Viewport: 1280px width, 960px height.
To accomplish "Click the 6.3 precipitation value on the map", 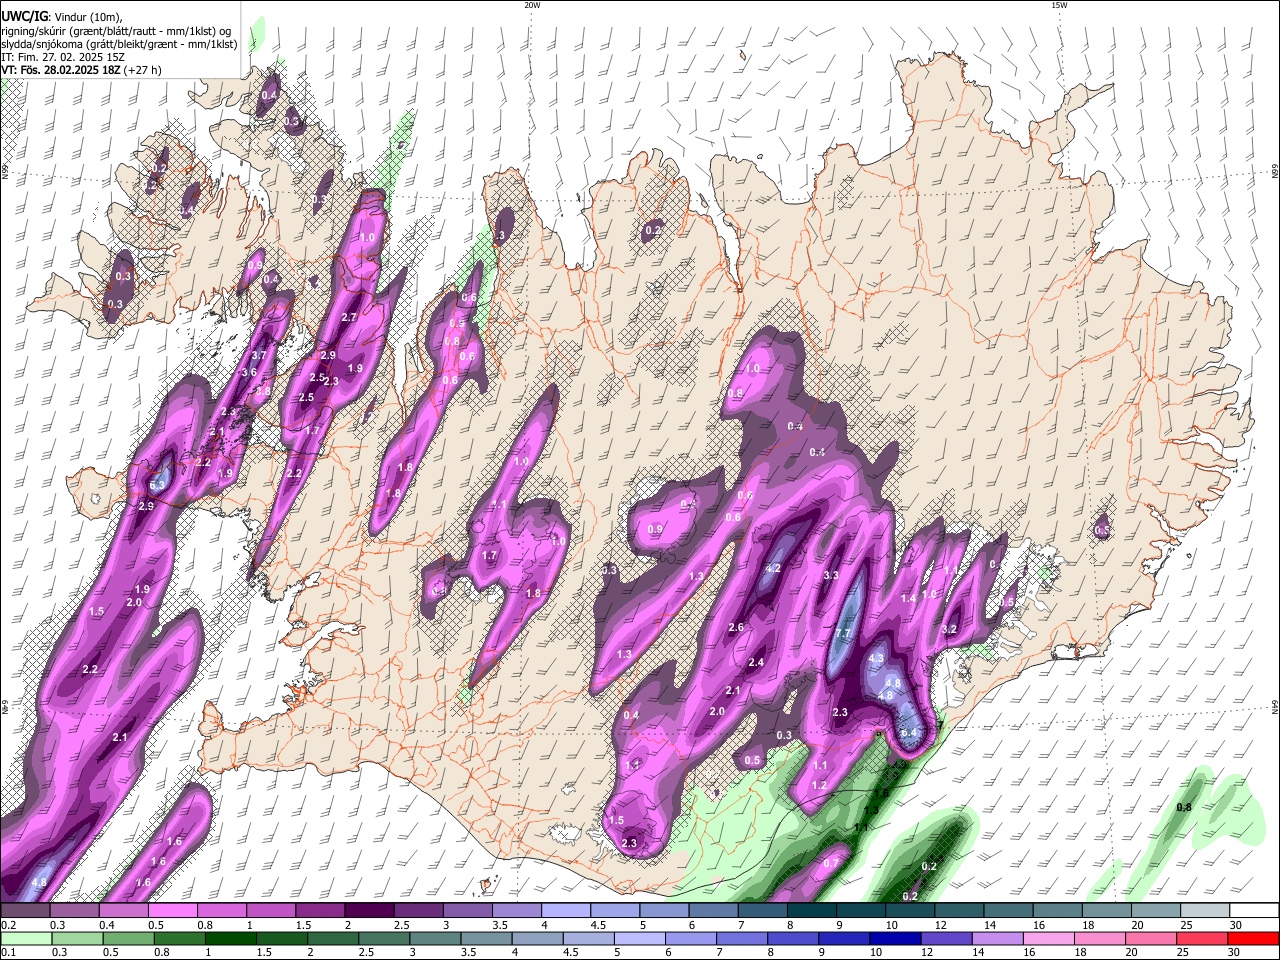I will [156, 486].
